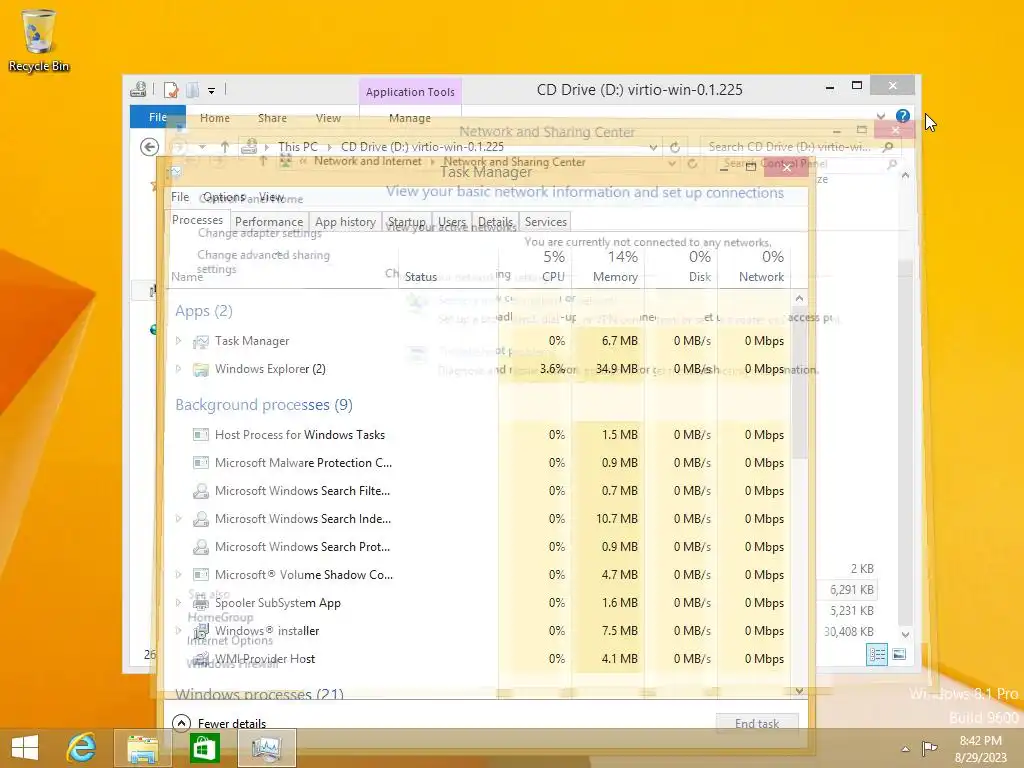The height and width of the screenshot is (768, 1024).
Task: Switch to the Services tab
Action: (x=545, y=222)
